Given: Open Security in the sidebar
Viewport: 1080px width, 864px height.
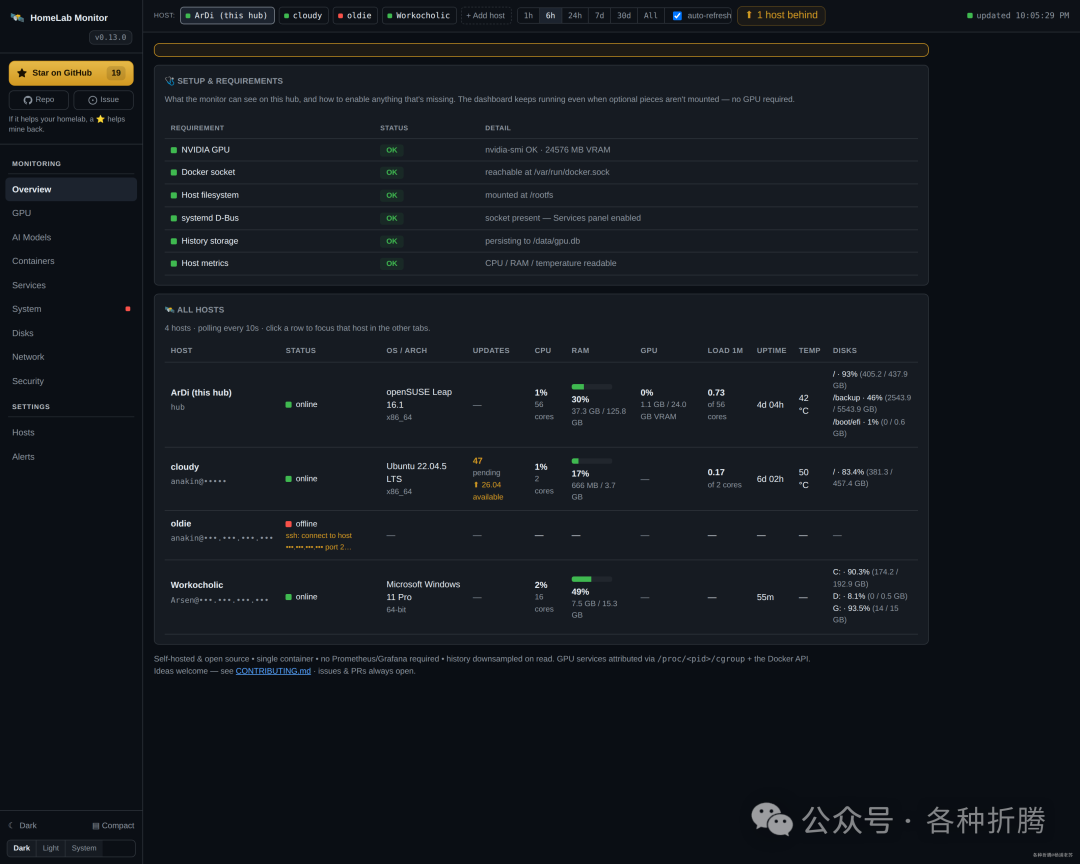Looking at the screenshot, I should 71,381.
